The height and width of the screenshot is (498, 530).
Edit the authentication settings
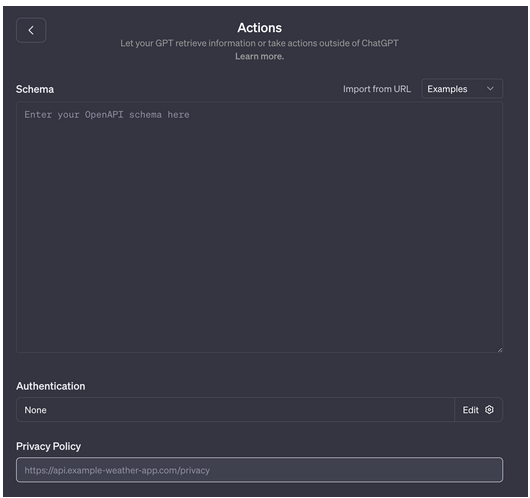click(x=478, y=410)
